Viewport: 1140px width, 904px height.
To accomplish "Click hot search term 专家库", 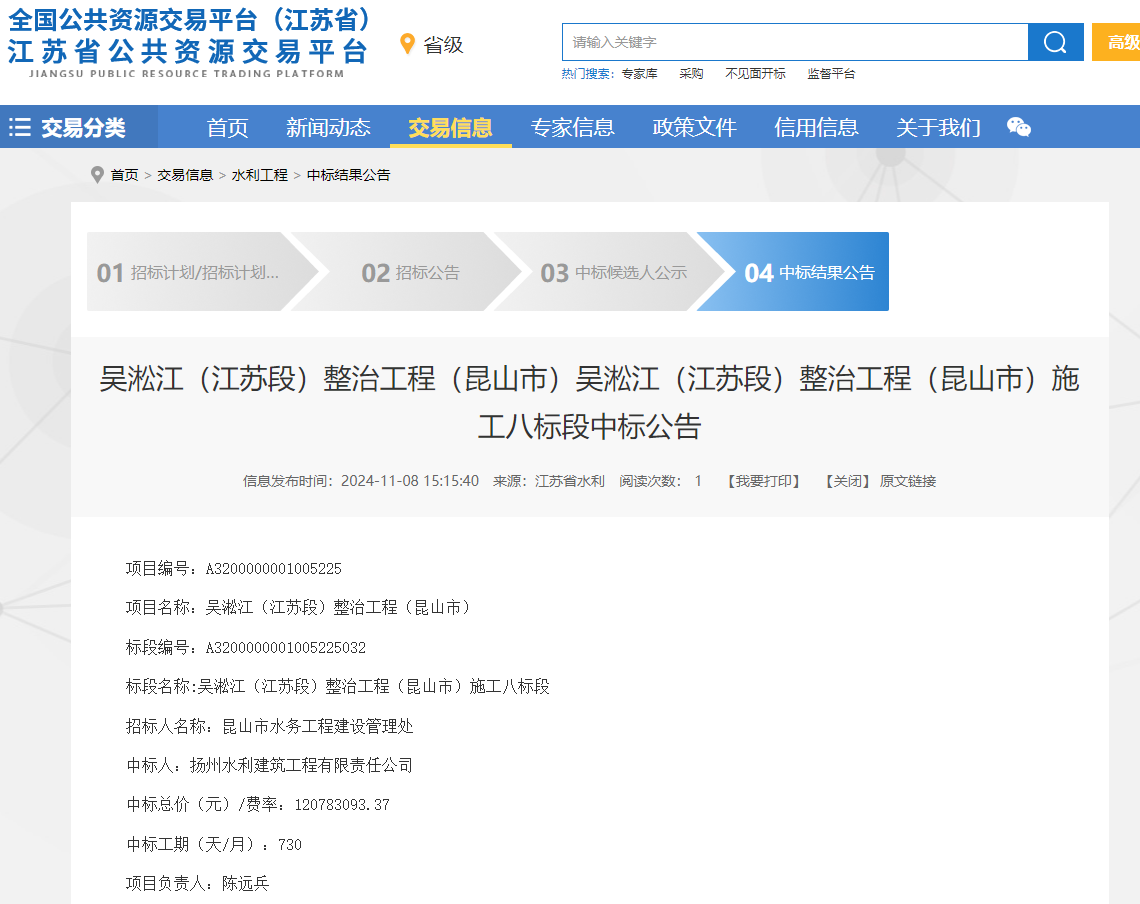I will (x=640, y=73).
